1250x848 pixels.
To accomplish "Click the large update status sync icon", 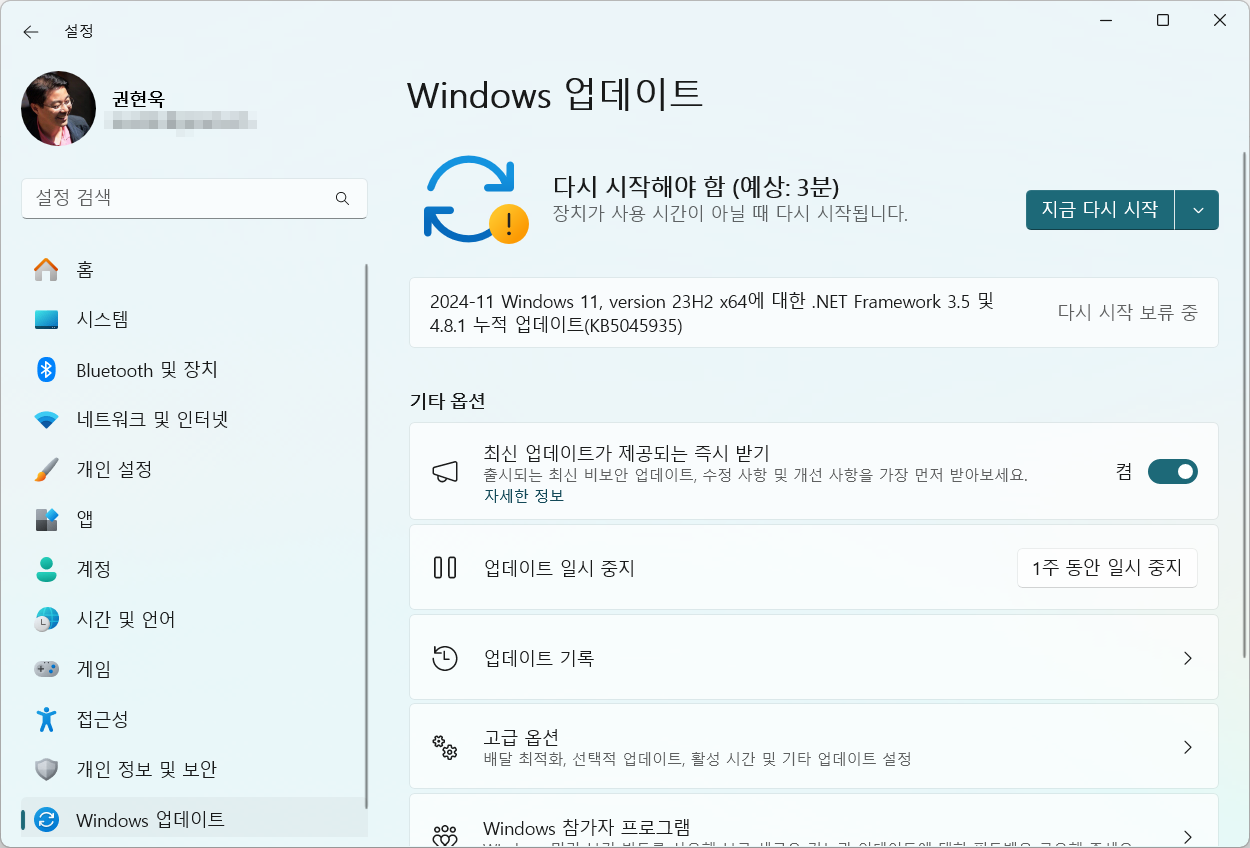I will coord(475,200).
